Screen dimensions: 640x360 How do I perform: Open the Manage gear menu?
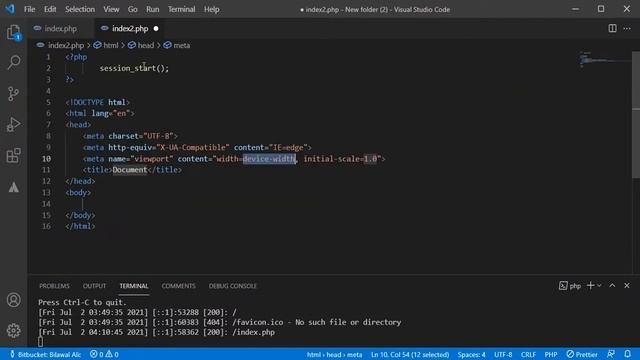(13, 330)
